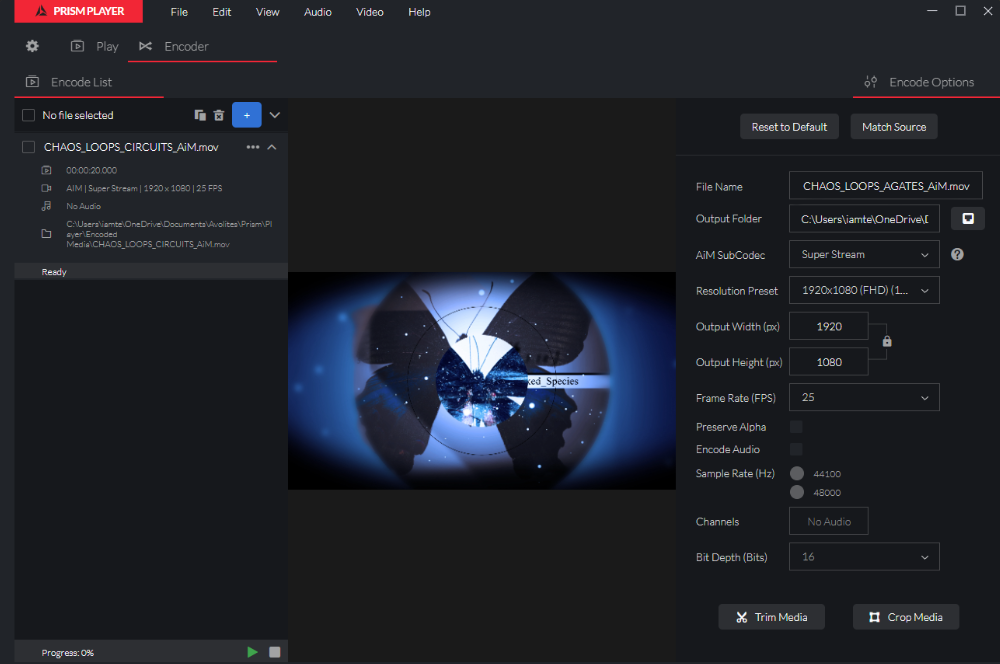This screenshot has height=664, width=1000.
Task: Browse for output folder icon button
Action: coord(967,219)
